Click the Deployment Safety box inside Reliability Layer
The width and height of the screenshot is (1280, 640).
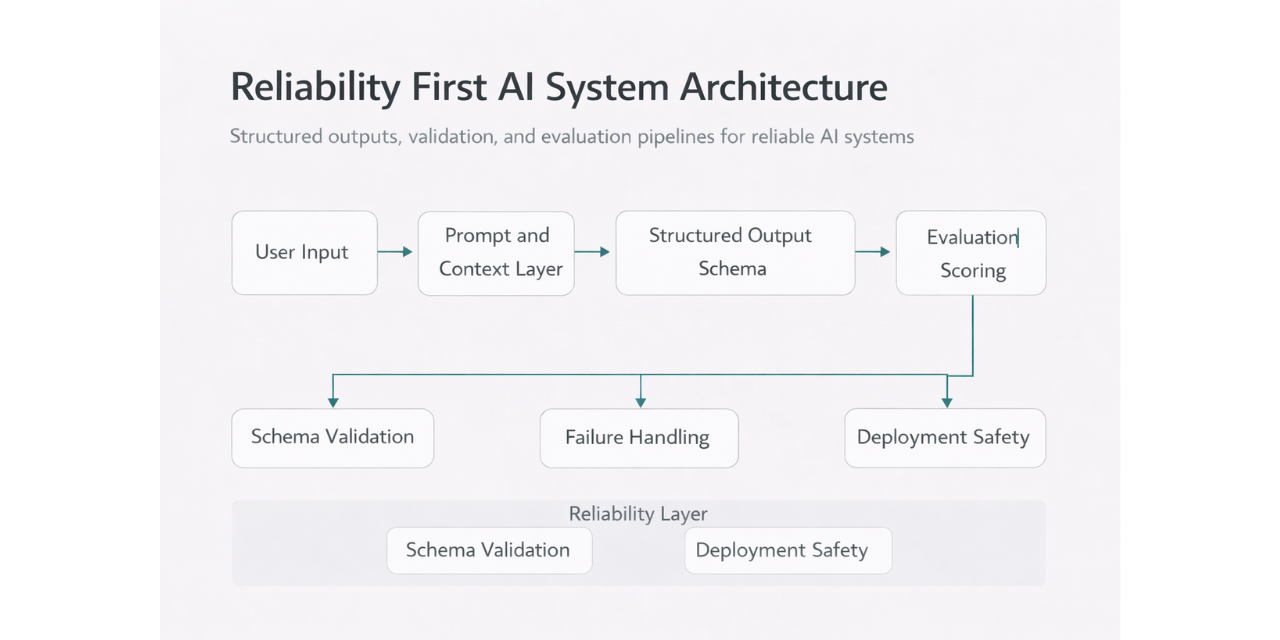[786, 550]
